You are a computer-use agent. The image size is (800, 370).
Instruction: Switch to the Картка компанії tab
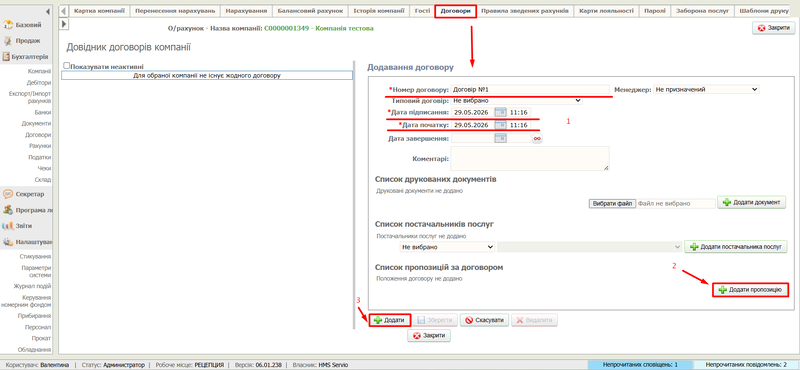(99, 11)
